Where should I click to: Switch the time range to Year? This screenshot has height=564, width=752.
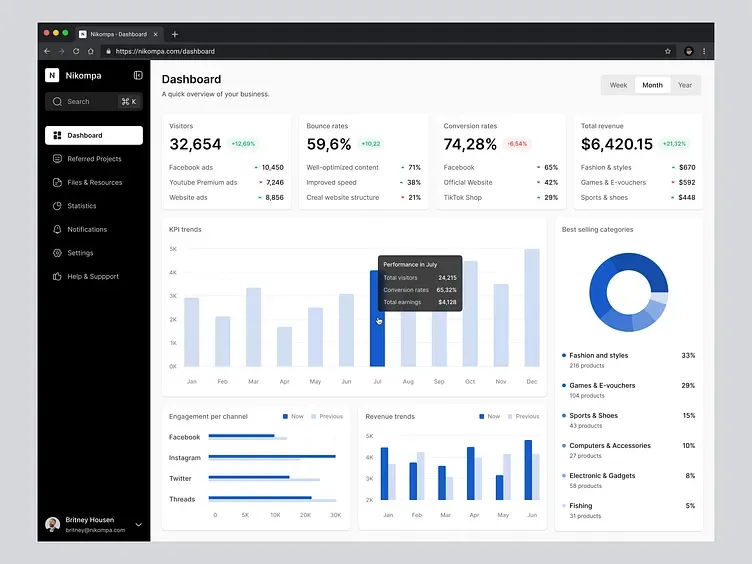point(685,85)
